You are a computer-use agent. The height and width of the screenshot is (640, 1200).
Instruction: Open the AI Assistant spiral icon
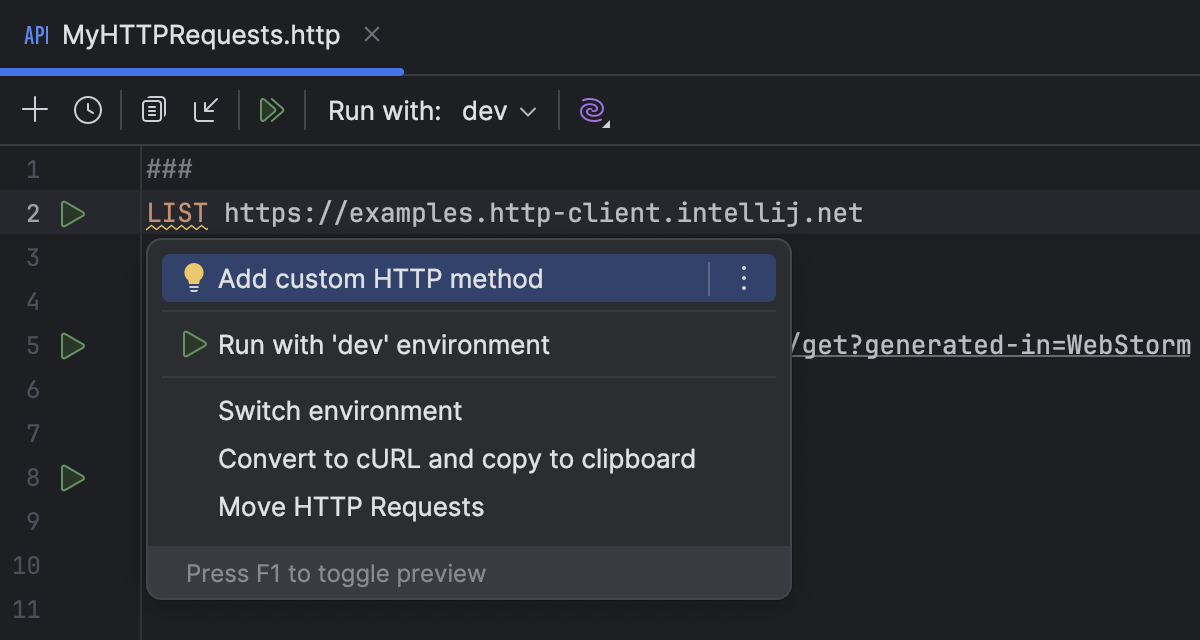click(590, 112)
